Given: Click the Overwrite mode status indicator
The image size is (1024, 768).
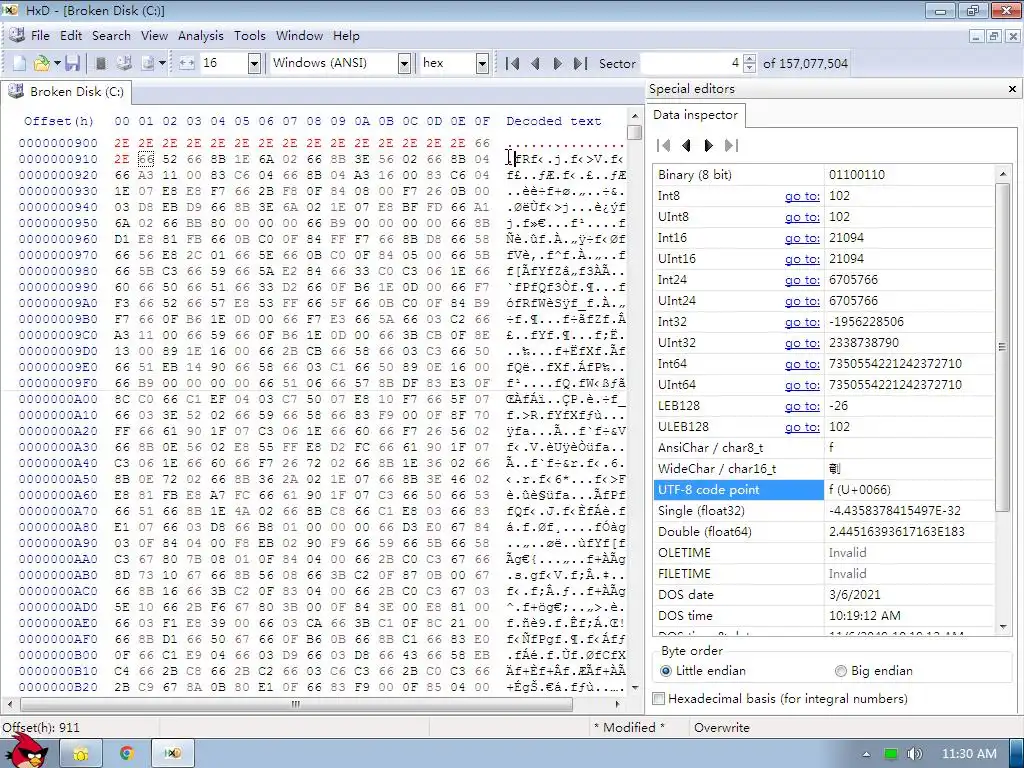Looking at the screenshot, I should pyautogui.click(x=722, y=728).
